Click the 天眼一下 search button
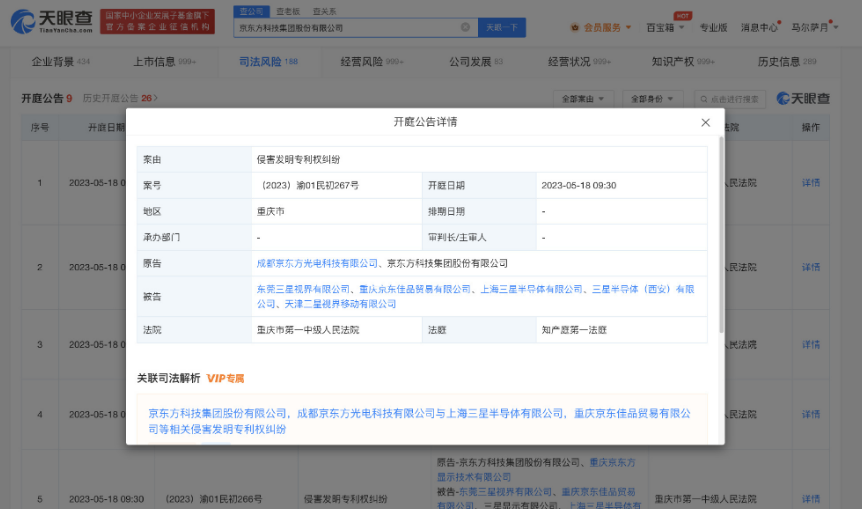 click(501, 28)
